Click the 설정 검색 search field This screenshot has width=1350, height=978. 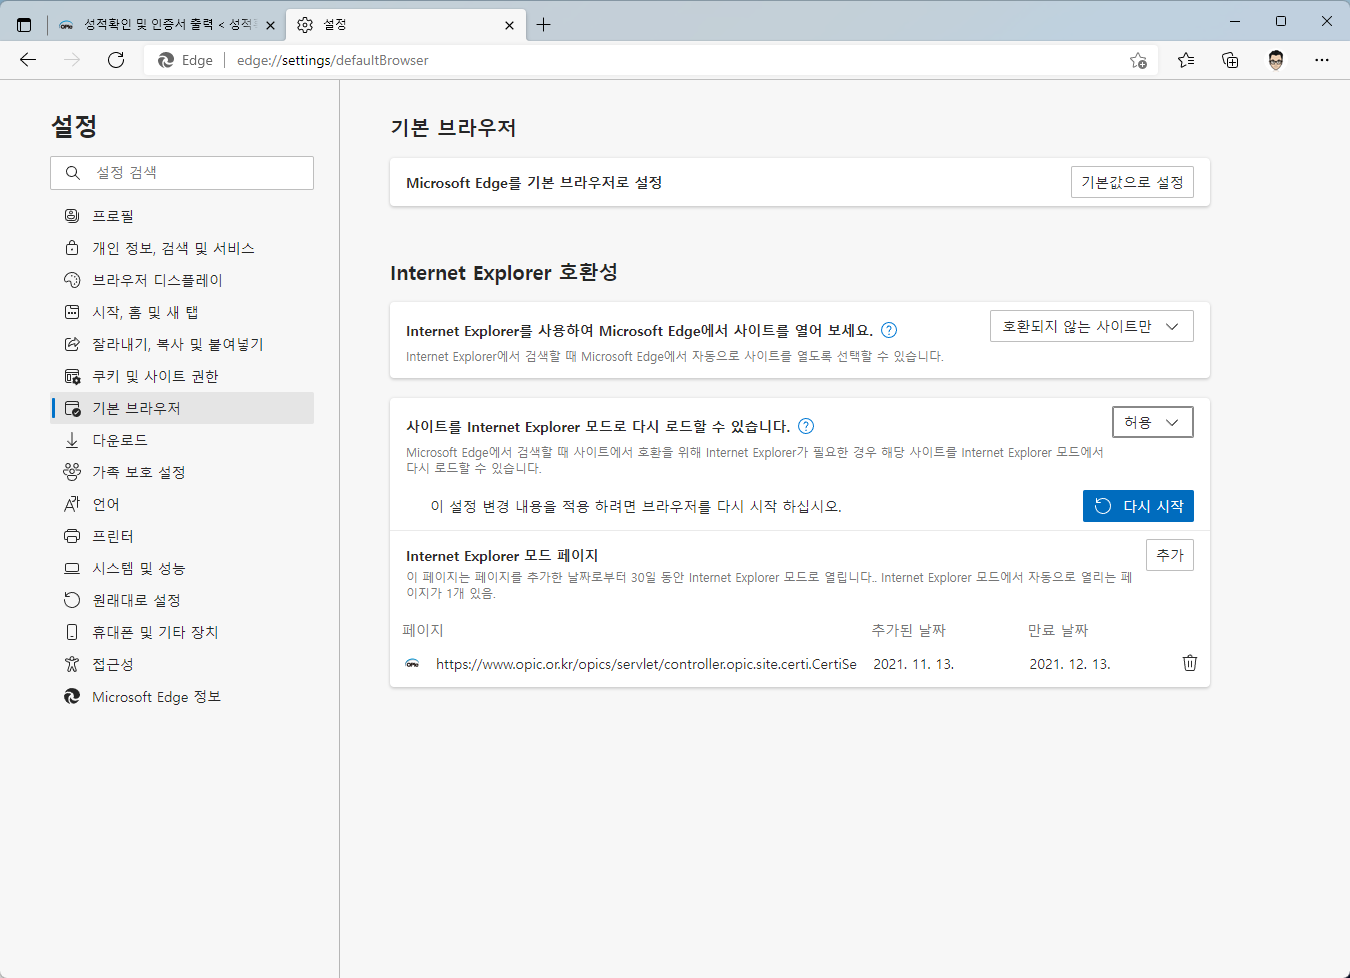pos(182,173)
